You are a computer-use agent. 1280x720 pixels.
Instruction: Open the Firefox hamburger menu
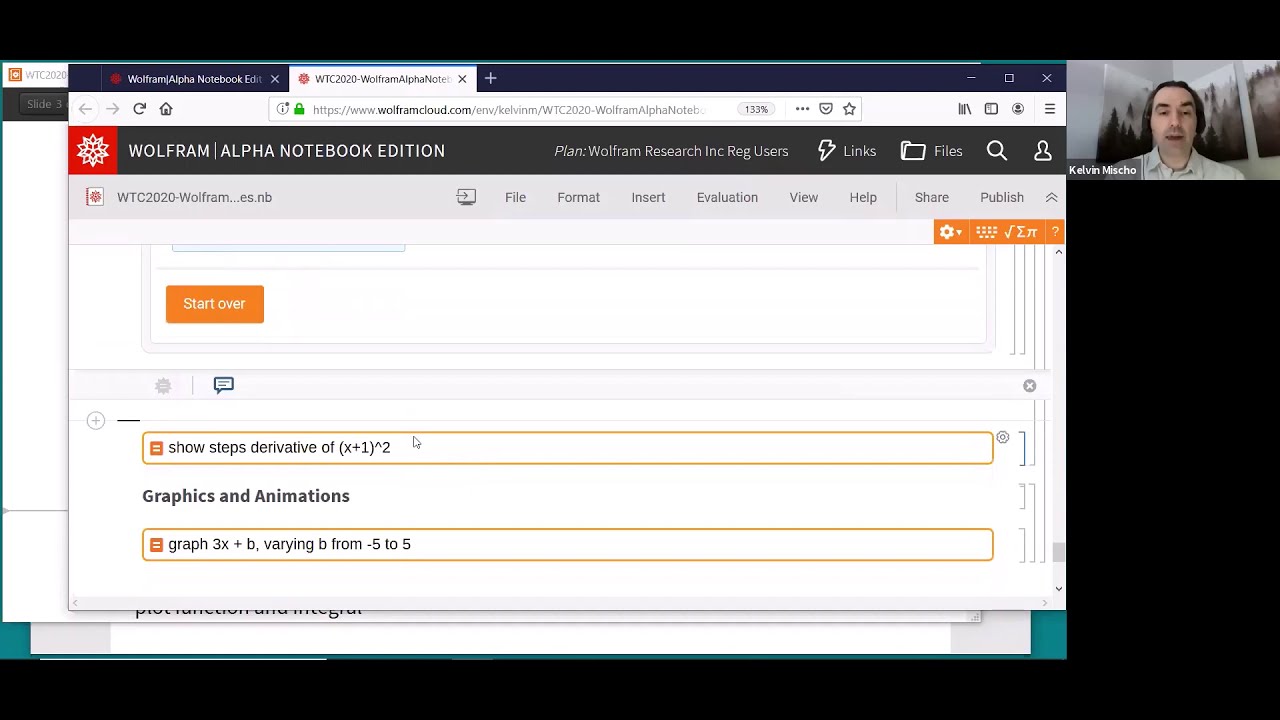pyautogui.click(x=1049, y=109)
